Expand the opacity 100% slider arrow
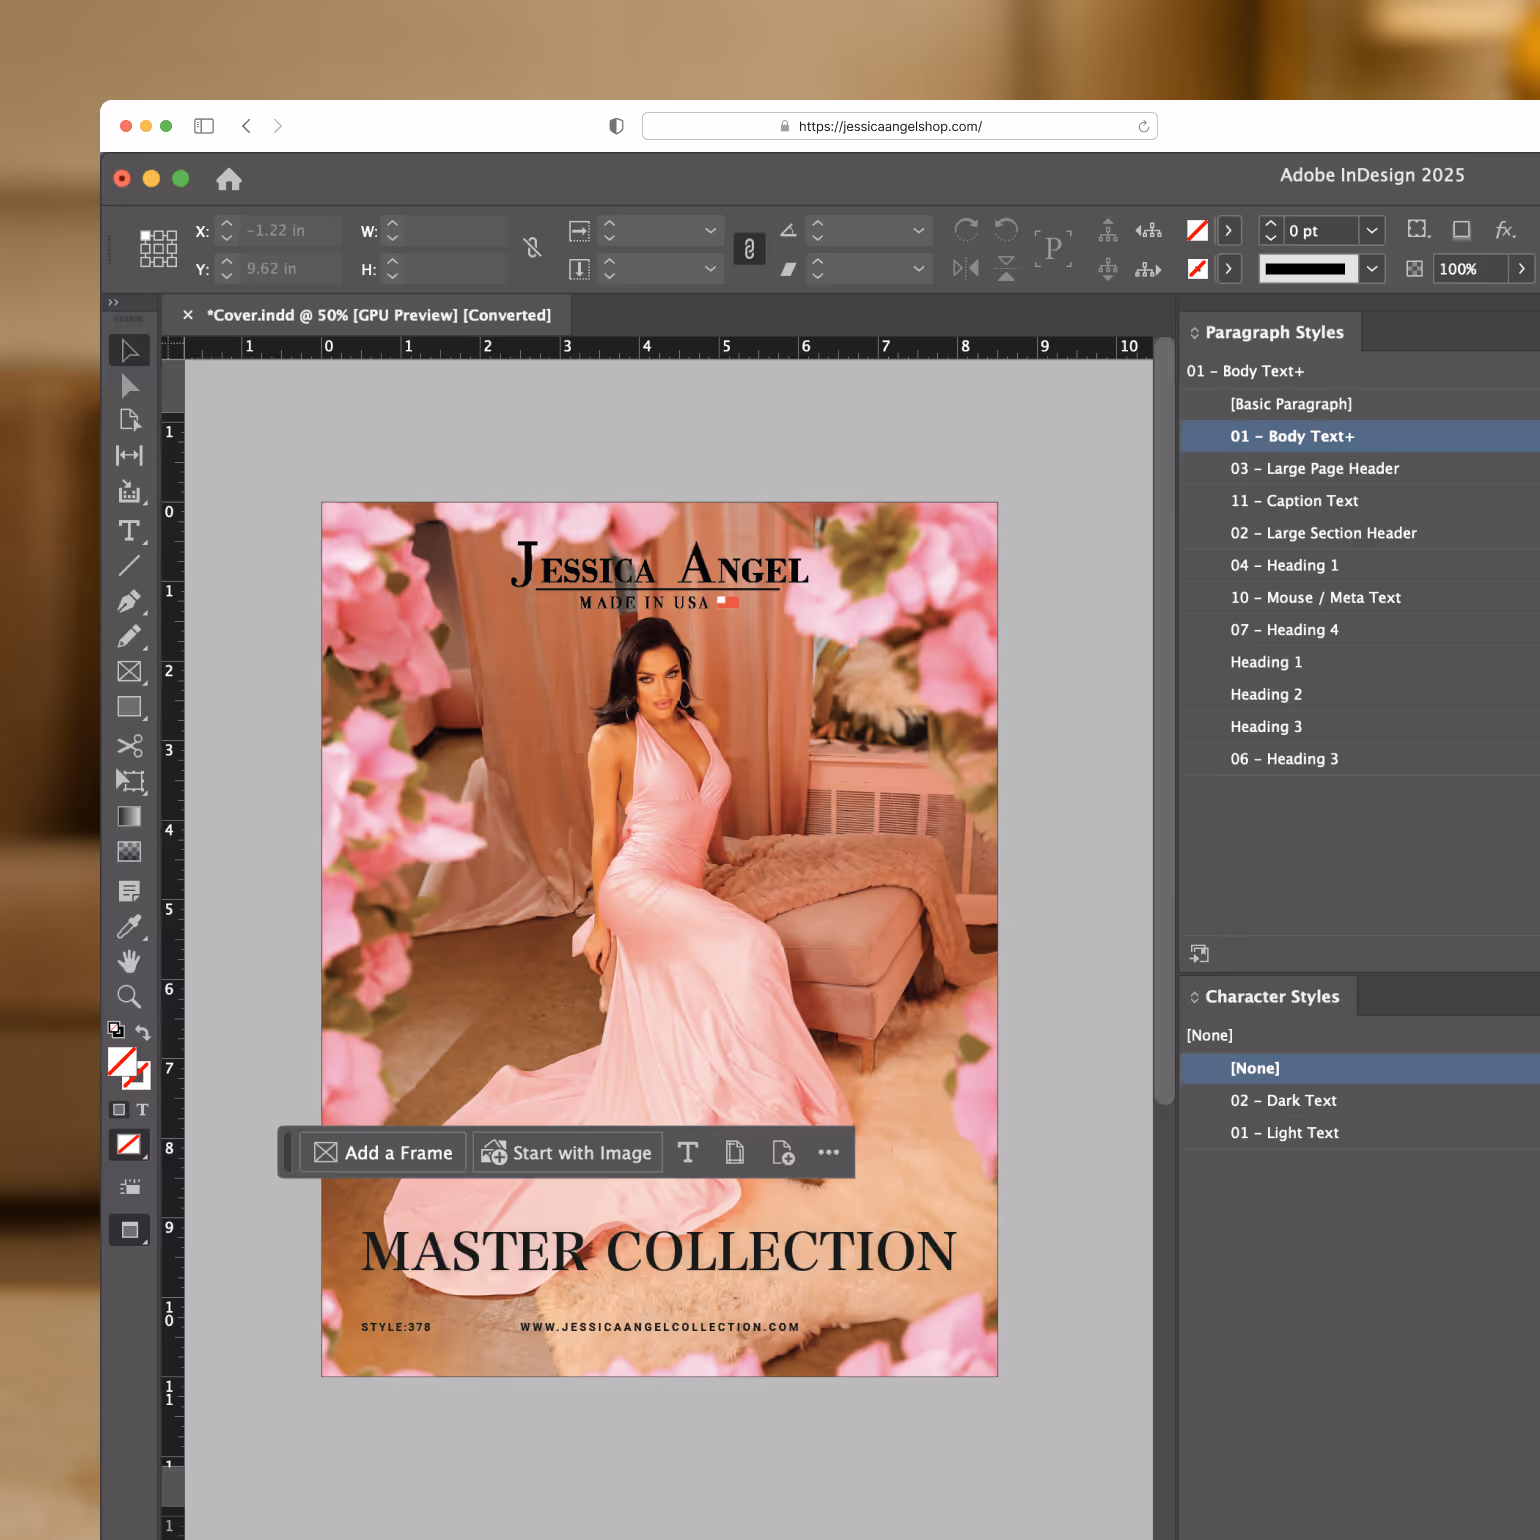Viewport: 1540px width, 1540px height. tap(1521, 269)
